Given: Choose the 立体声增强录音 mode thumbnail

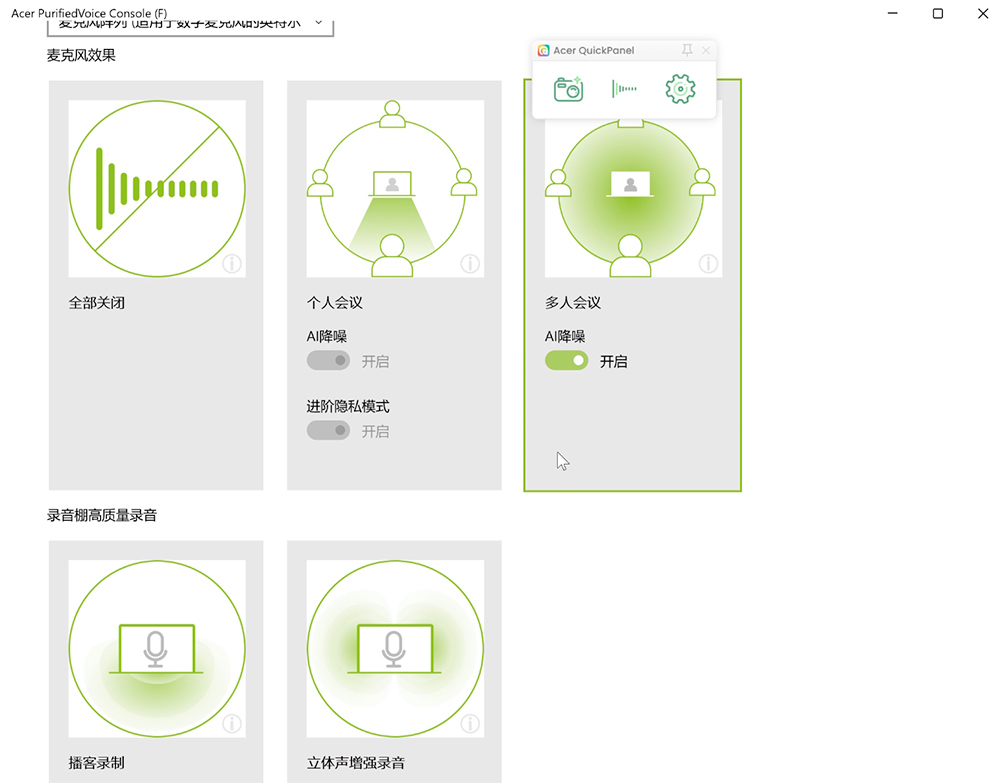Looking at the screenshot, I should [395, 648].
